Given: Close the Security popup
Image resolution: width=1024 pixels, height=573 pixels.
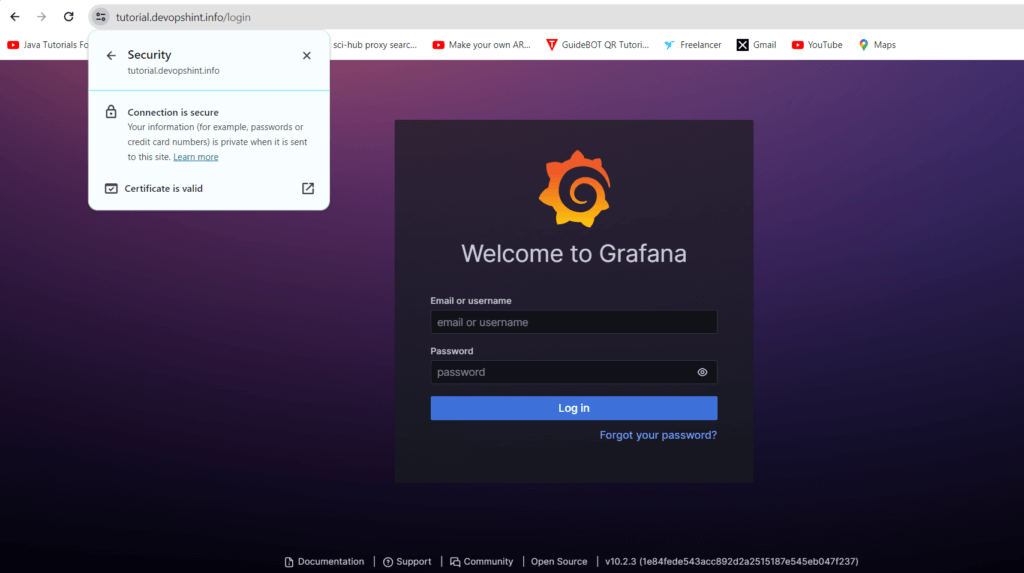Looking at the screenshot, I should (x=306, y=56).
